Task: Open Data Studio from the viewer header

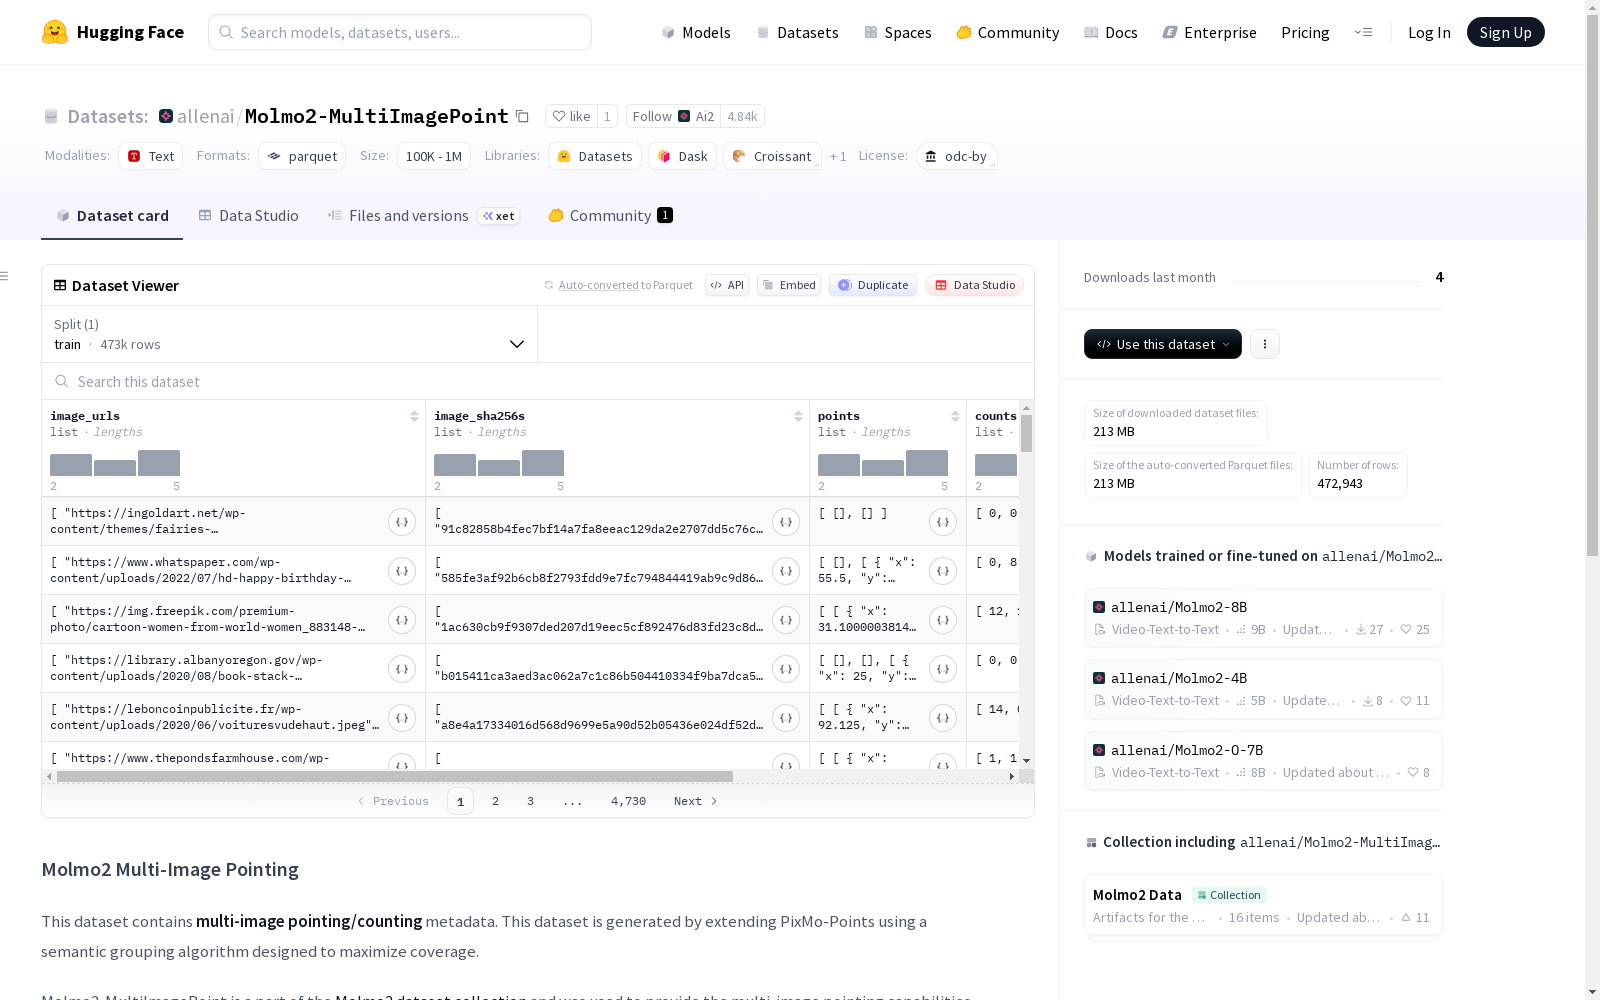Action: [975, 285]
